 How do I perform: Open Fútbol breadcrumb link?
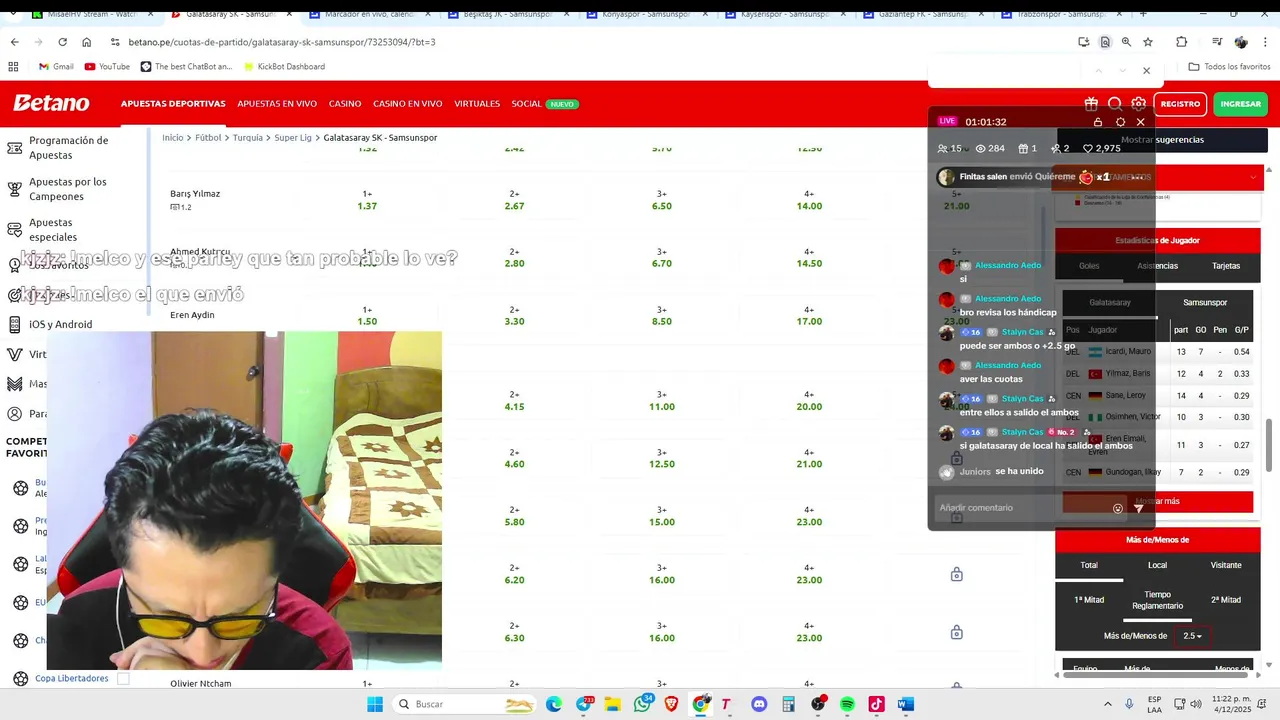tap(208, 137)
